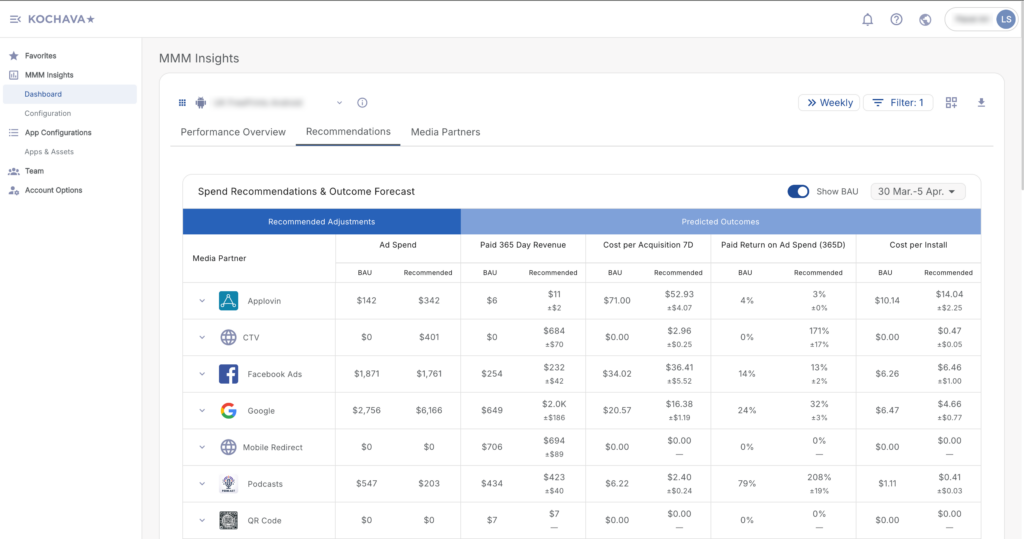Click the Weekly granularity button
1024x539 pixels.
tap(828, 103)
